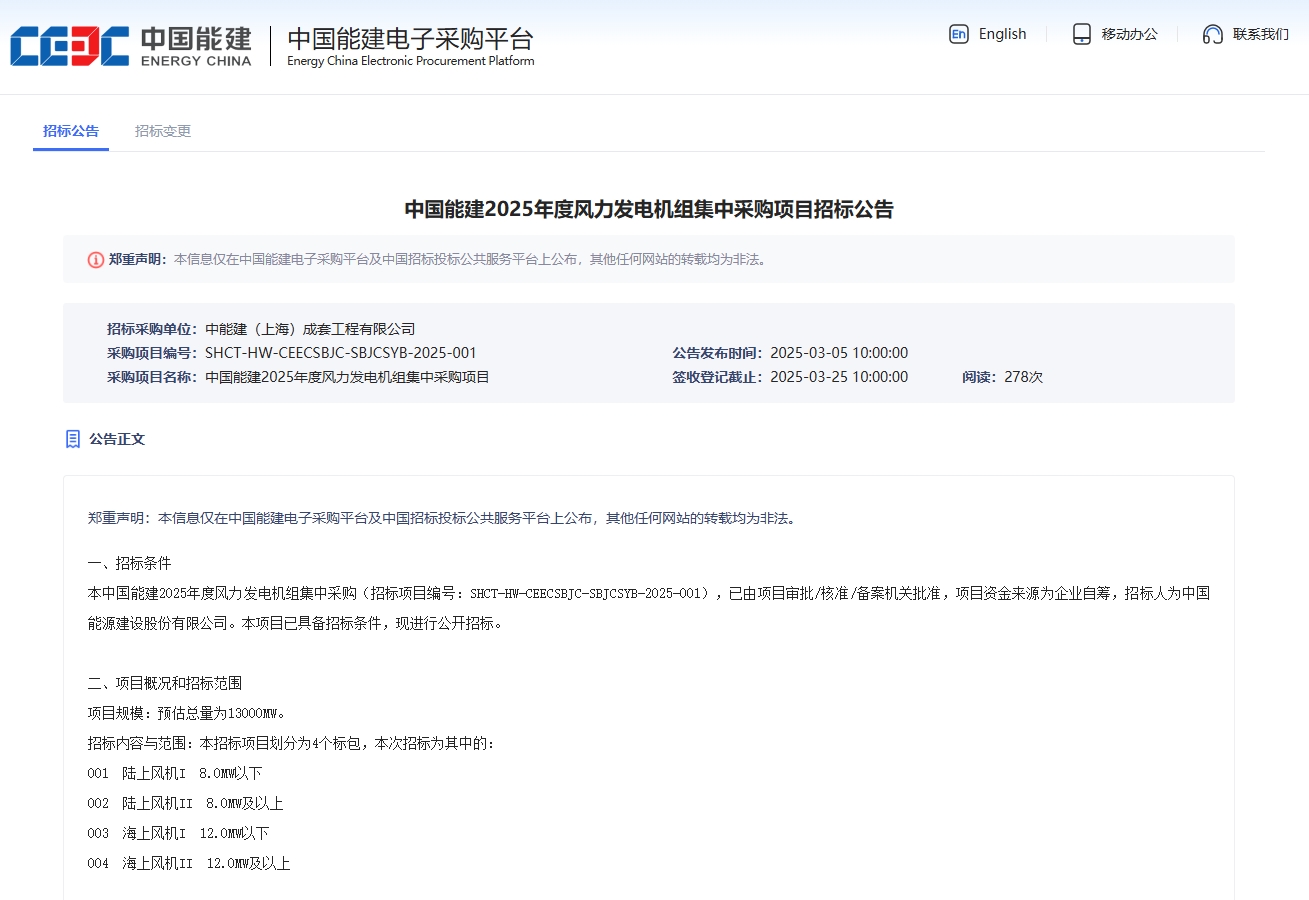1309x900 pixels.
Task: Click the line 002 陆上风机II 8.0MW及以上
Action: pos(186,803)
